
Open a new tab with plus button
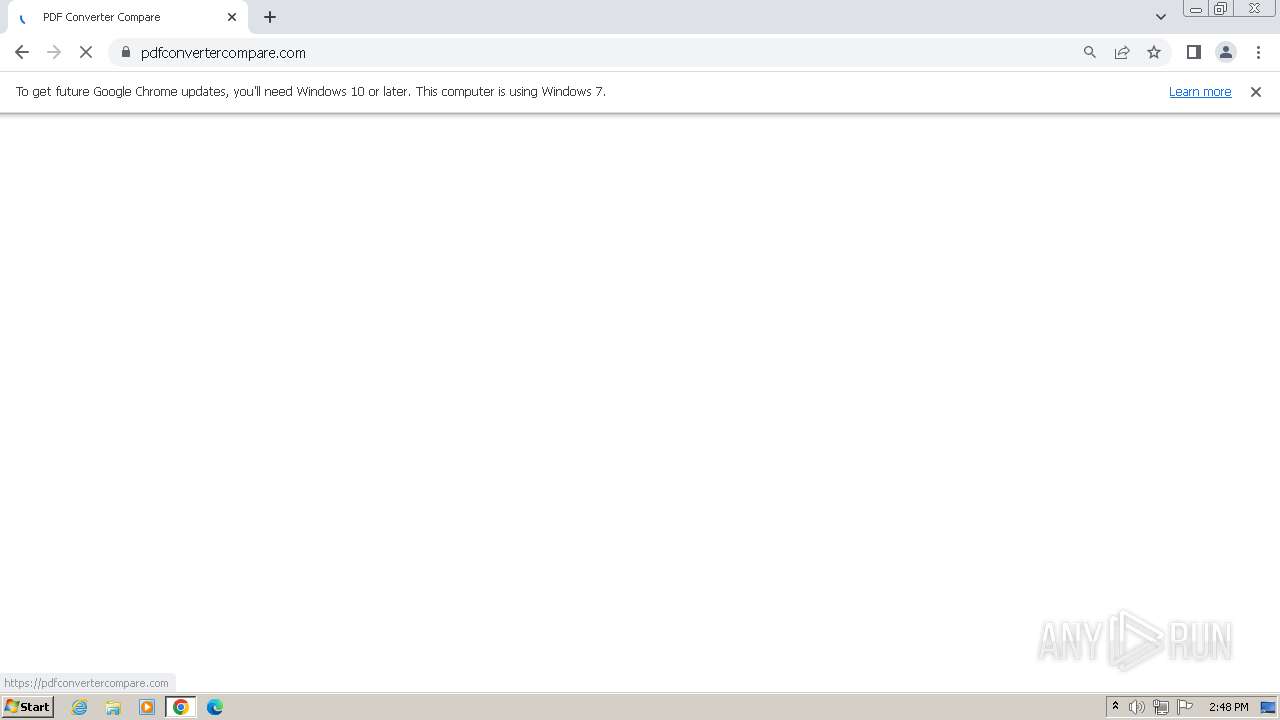point(270,17)
